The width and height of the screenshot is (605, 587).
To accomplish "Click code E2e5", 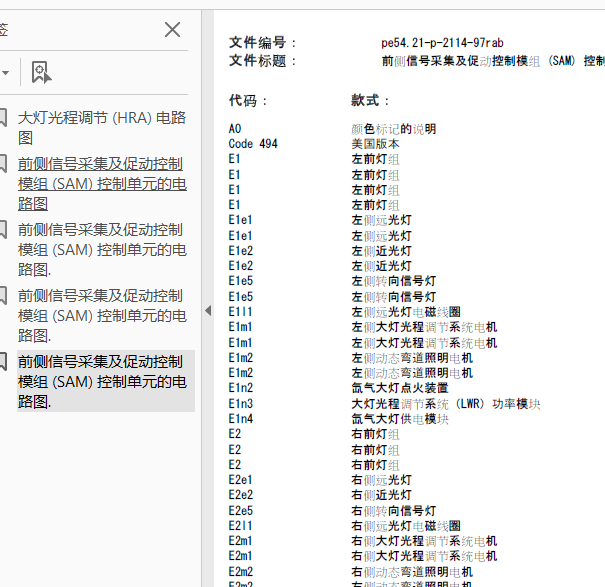I will tap(241, 511).
